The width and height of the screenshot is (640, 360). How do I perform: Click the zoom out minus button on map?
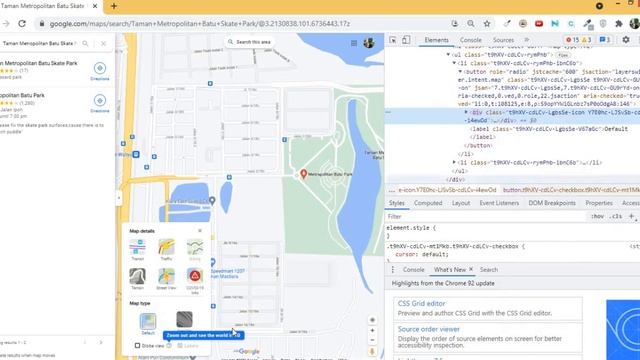[372, 340]
